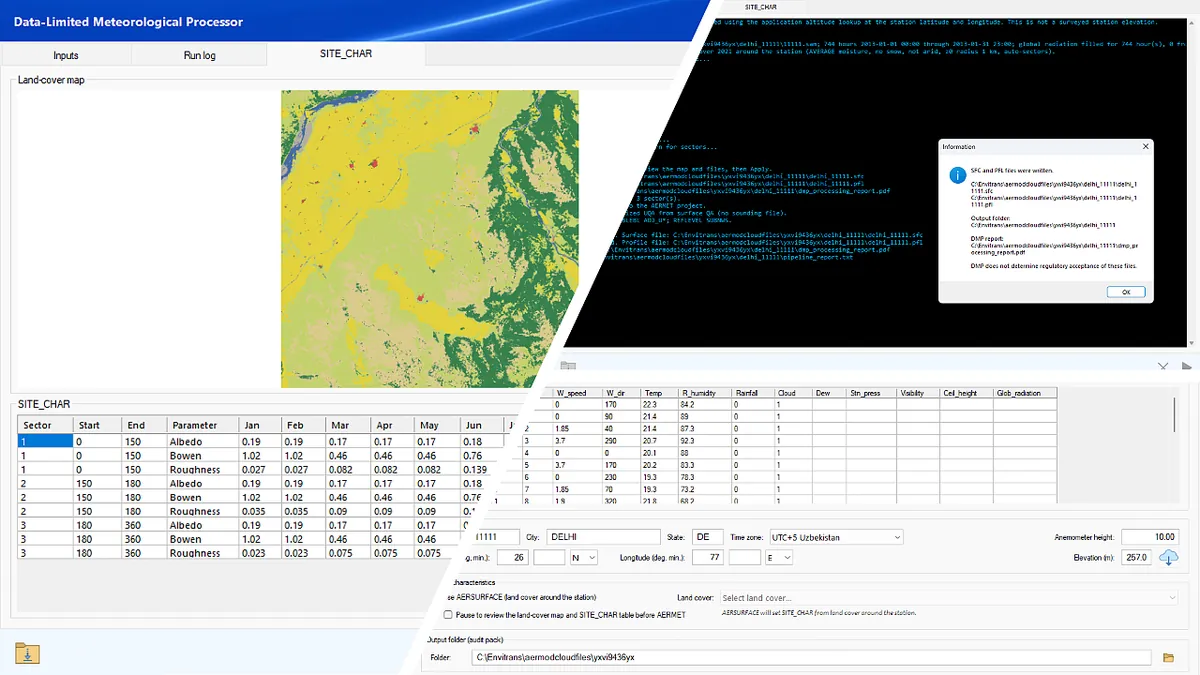Click the Temp column header
Viewport: 1200px width, 675px height.
point(659,393)
